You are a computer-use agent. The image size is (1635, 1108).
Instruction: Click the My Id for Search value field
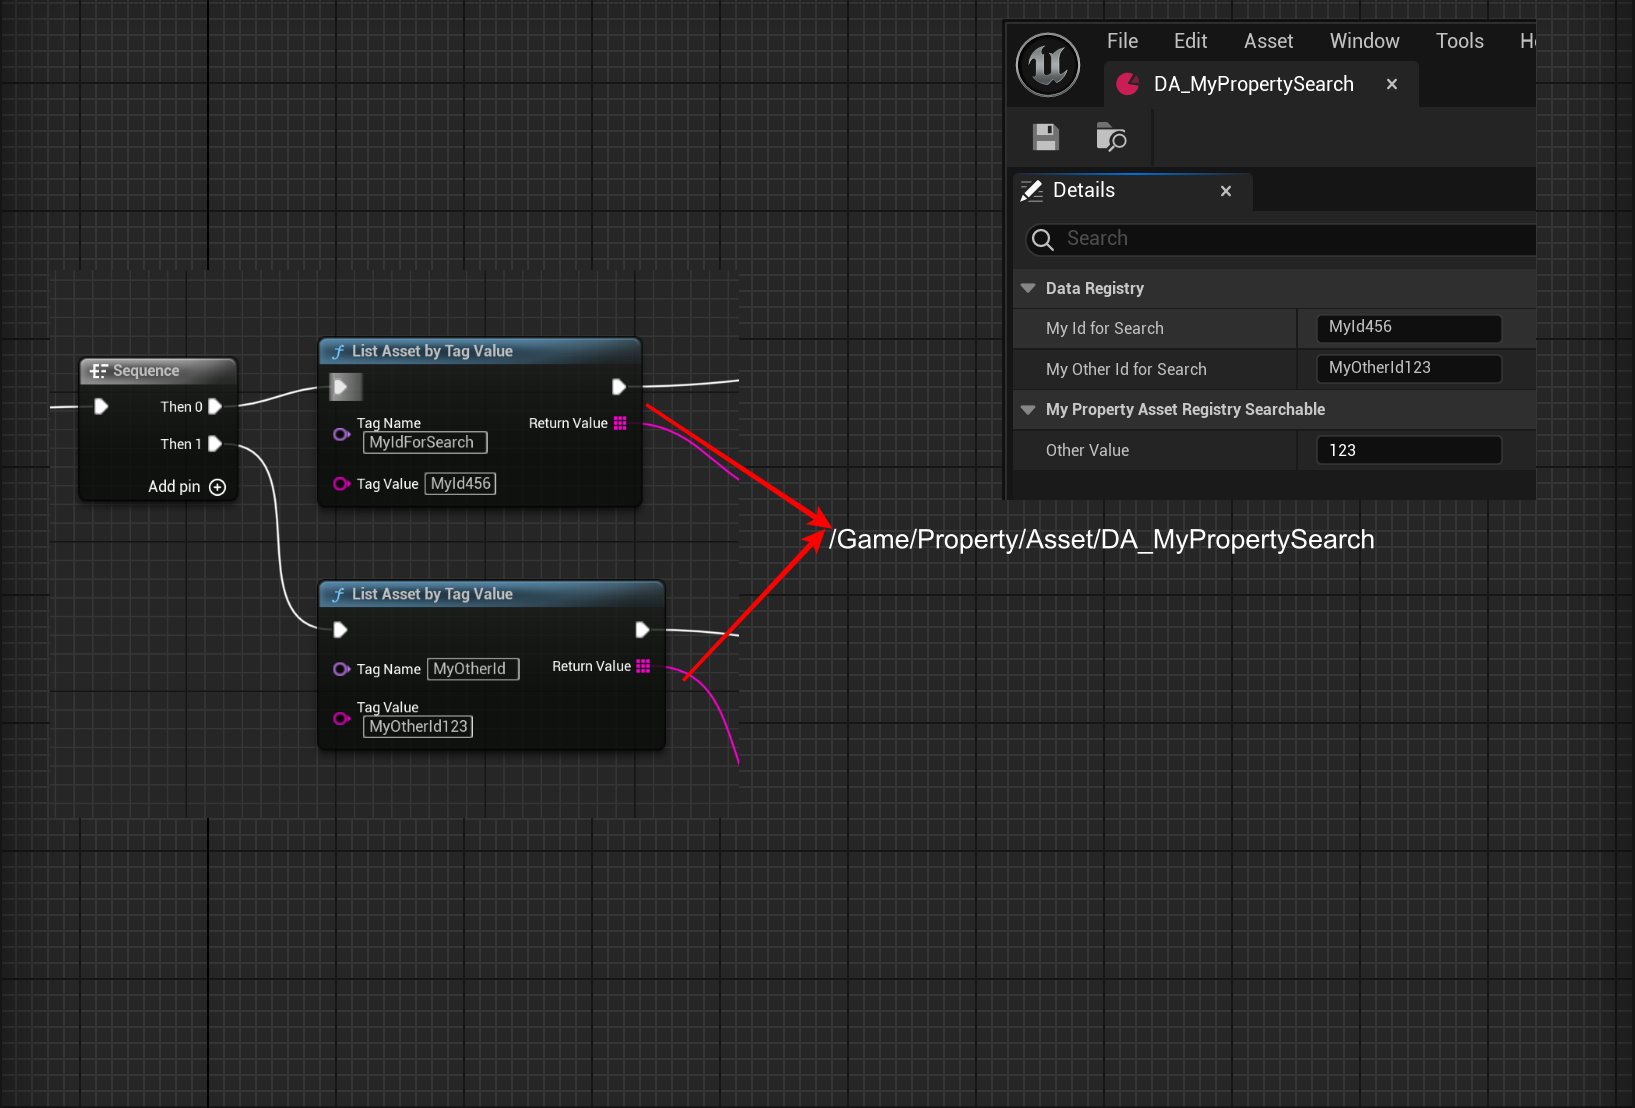click(x=1408, y=328)
